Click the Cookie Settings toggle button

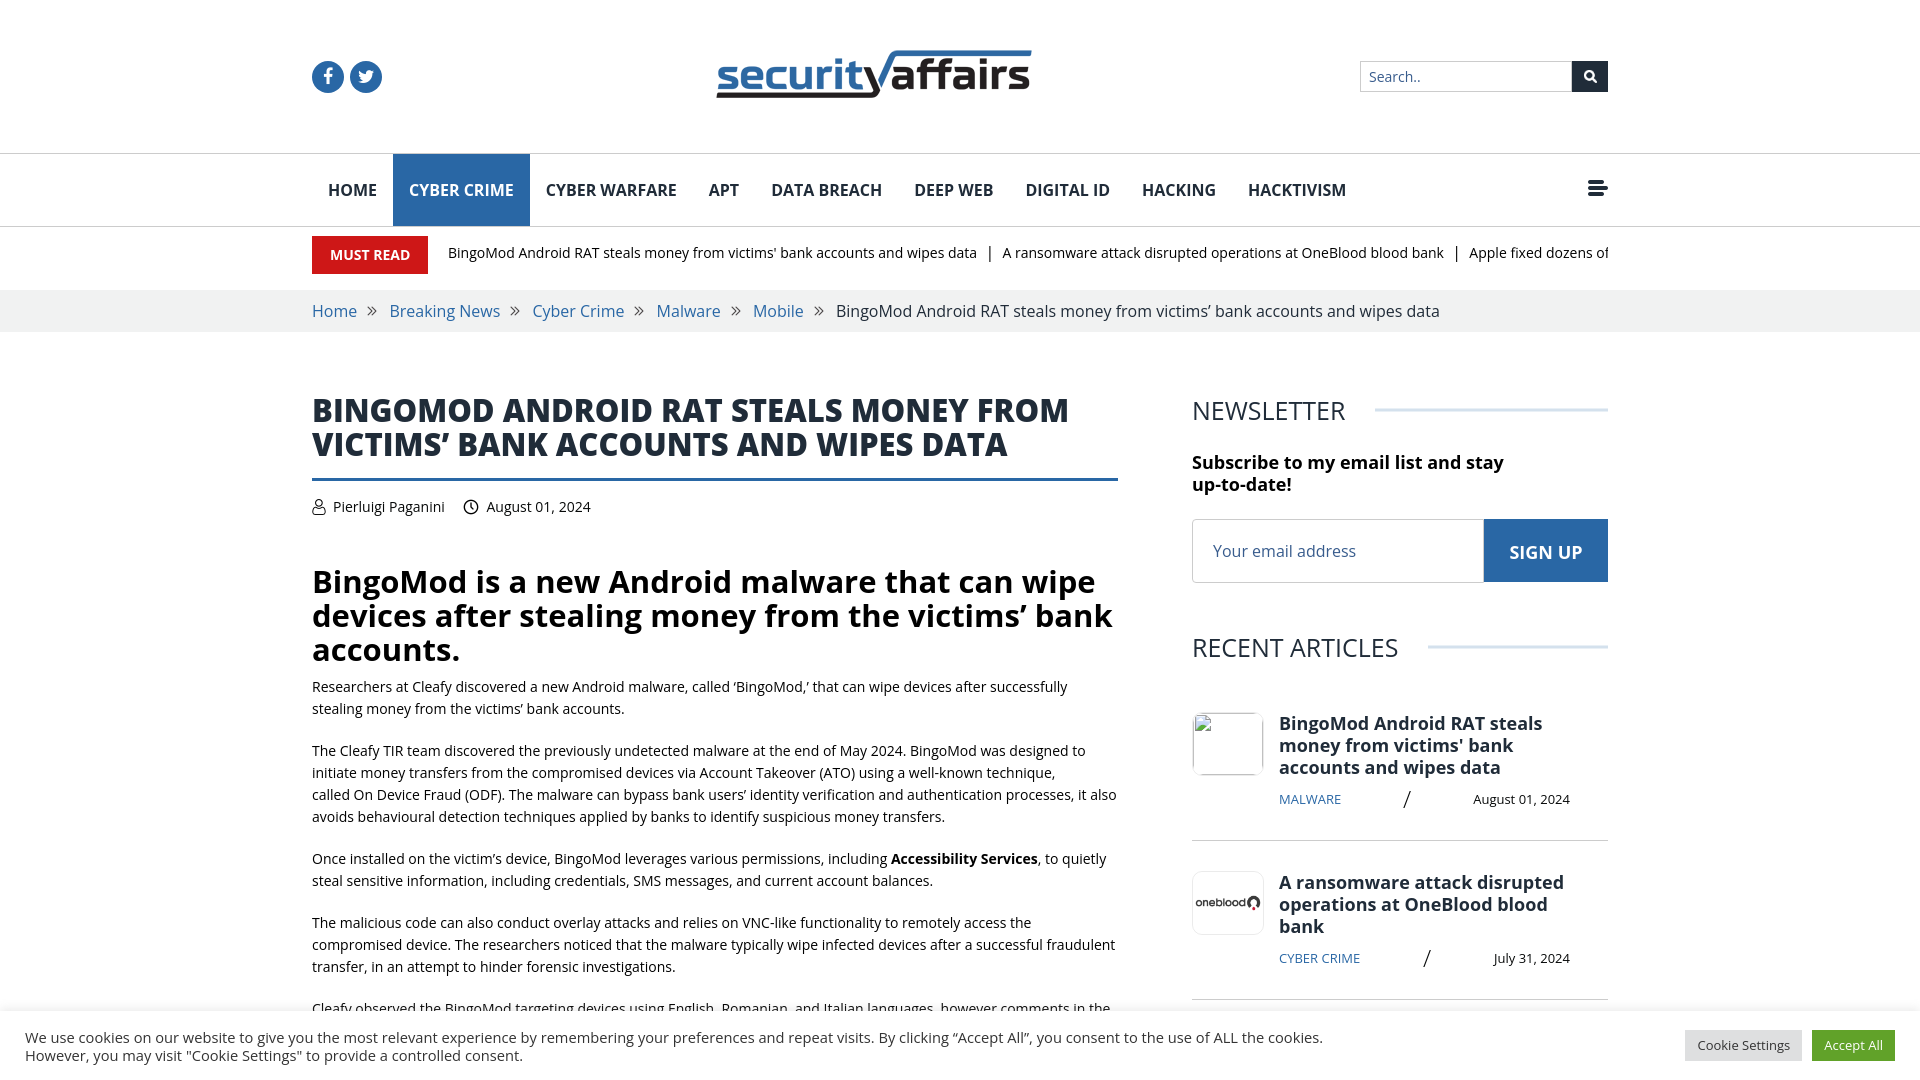click(x=1743, y=1044)
